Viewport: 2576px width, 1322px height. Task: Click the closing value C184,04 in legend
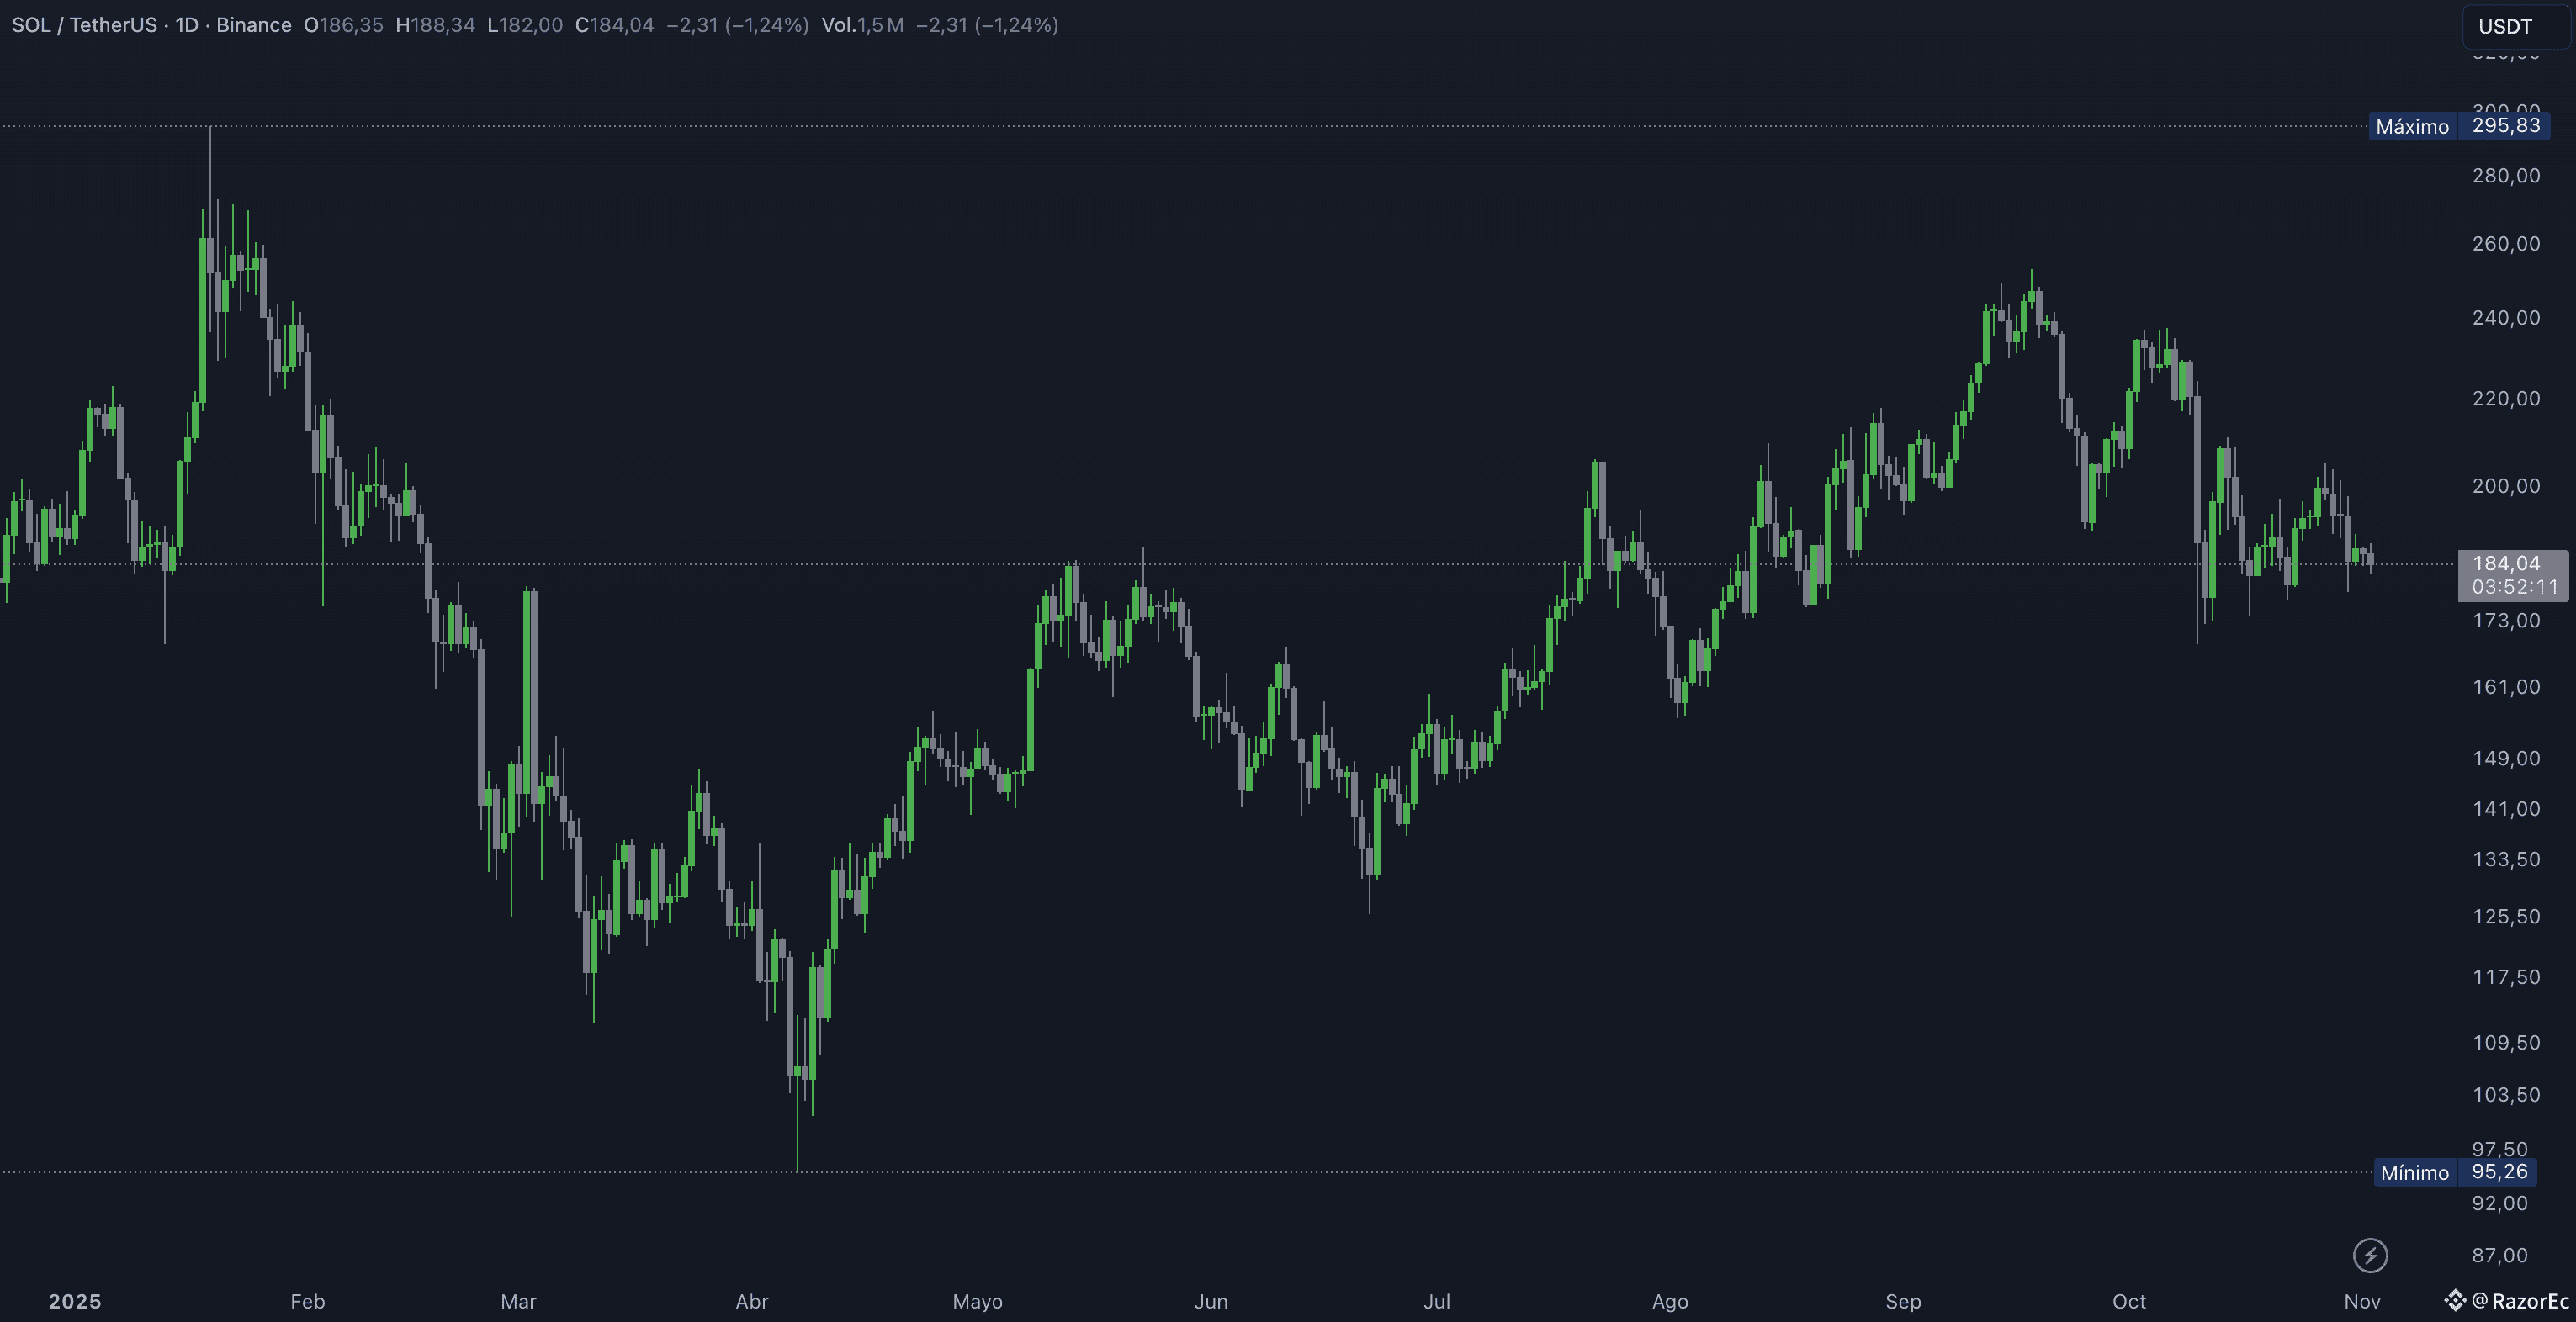click(614, 25)
